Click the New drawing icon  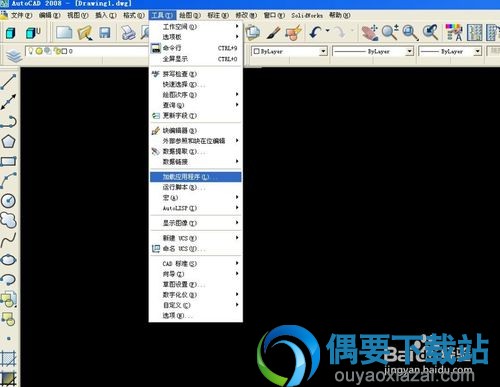click(x=64, y=33)
